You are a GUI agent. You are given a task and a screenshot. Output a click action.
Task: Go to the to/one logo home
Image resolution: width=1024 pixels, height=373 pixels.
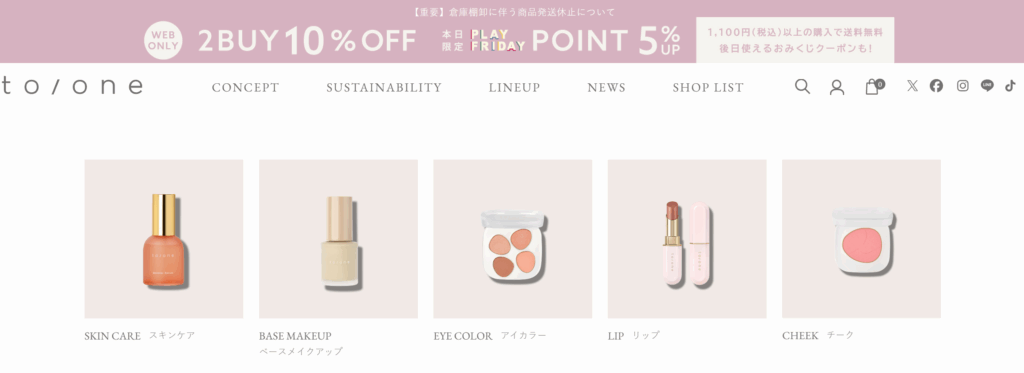(72, 86)
